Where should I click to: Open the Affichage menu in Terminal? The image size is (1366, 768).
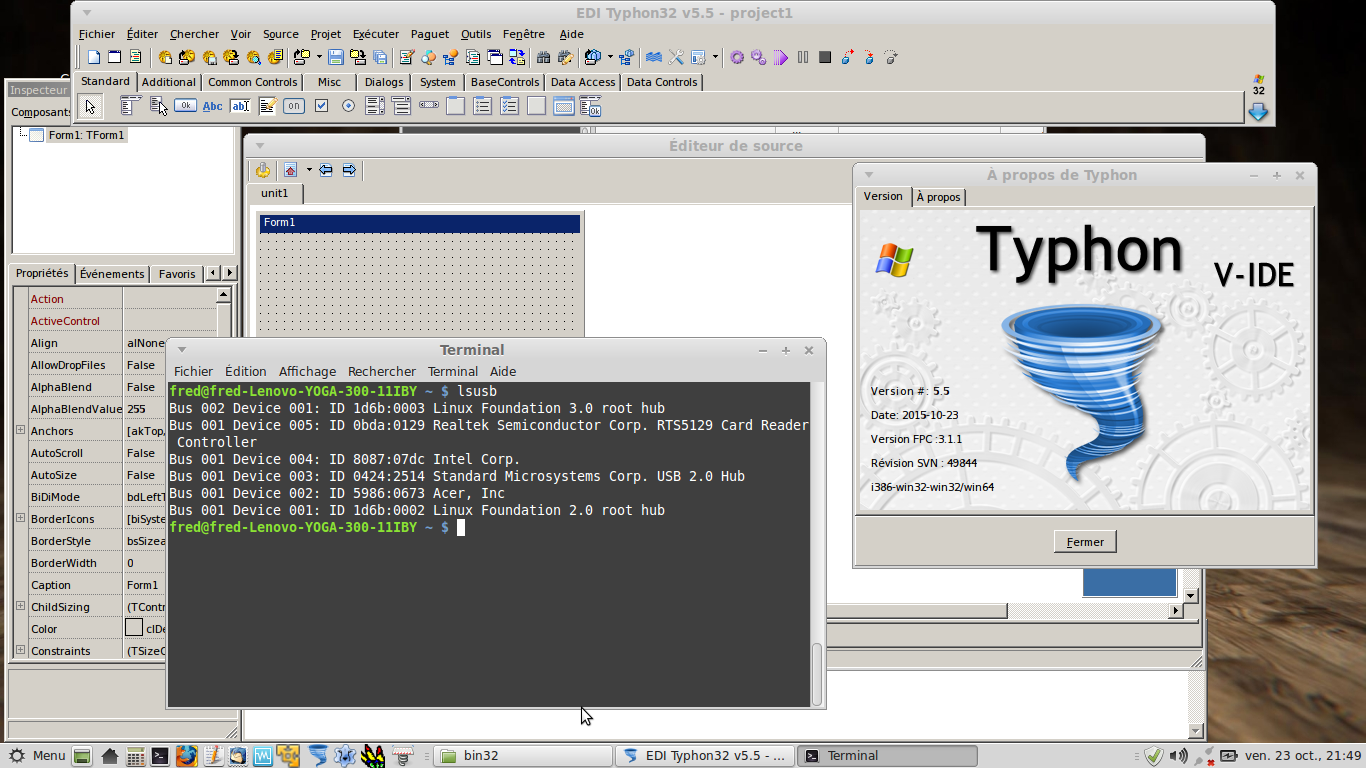pyautogui.click(x=307, y=371)
